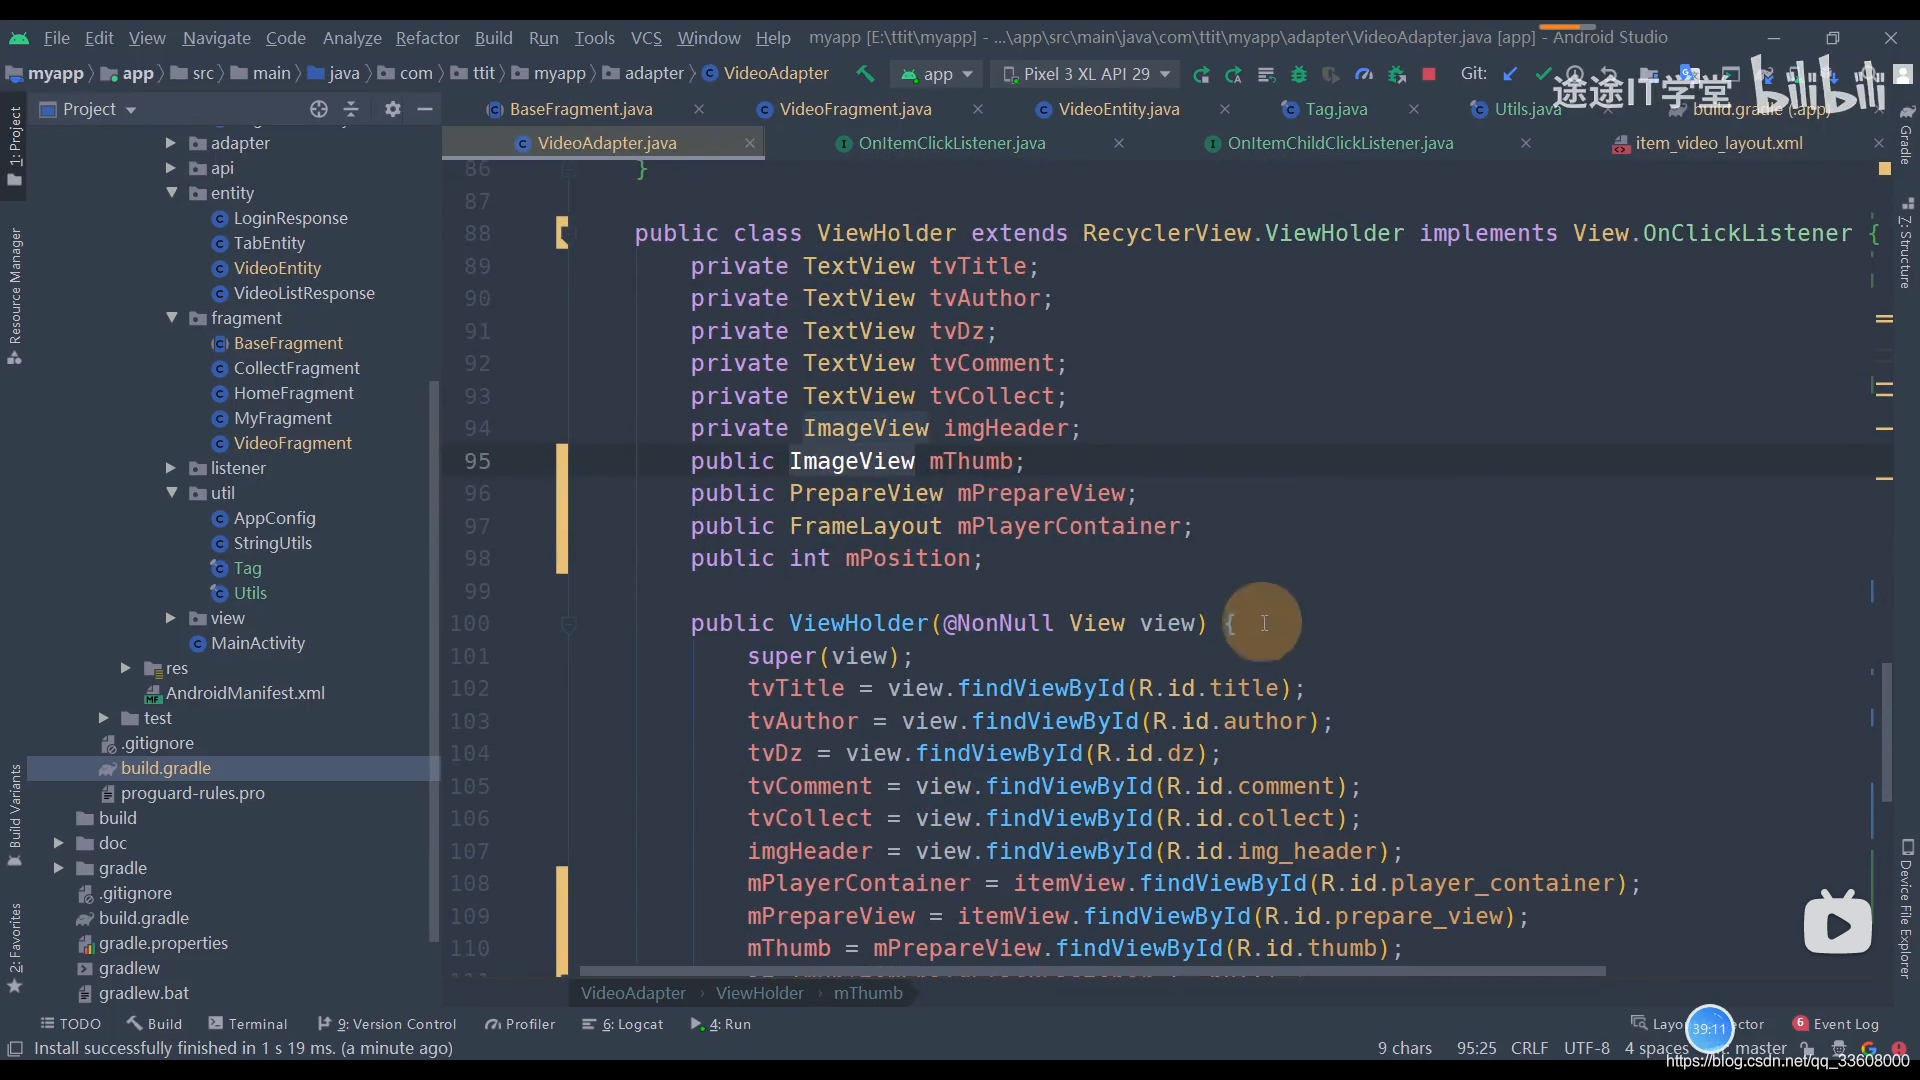Viewport: 1920px width, 1080px height.
Task: Select HomeFragment in project tree
Action: (x=293, y=393)
